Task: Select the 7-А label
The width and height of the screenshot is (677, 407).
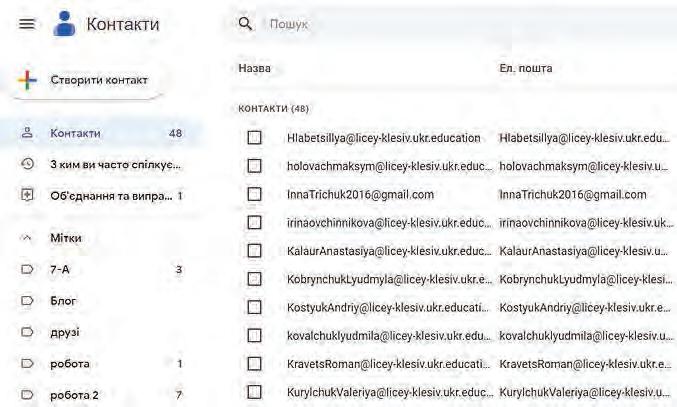Action: pyautogui.click(x=60, y=270)
